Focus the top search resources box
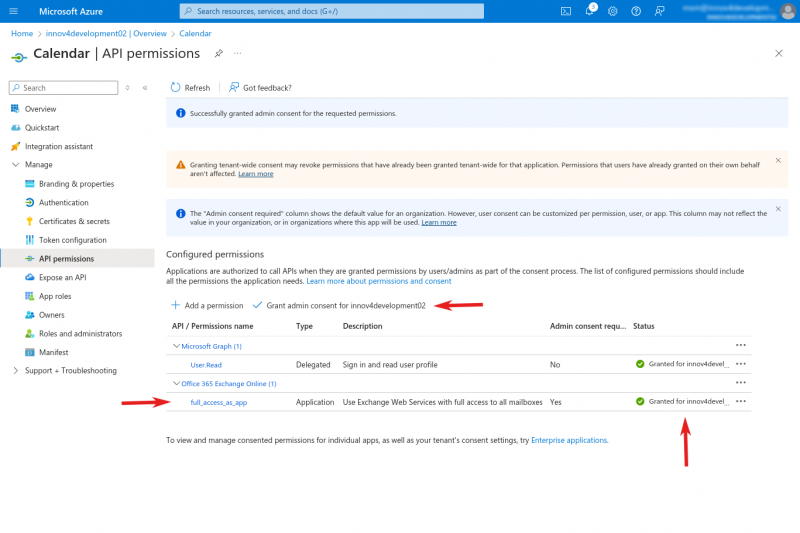This screenshot has width=800, height=533. (x=332, y=11)
